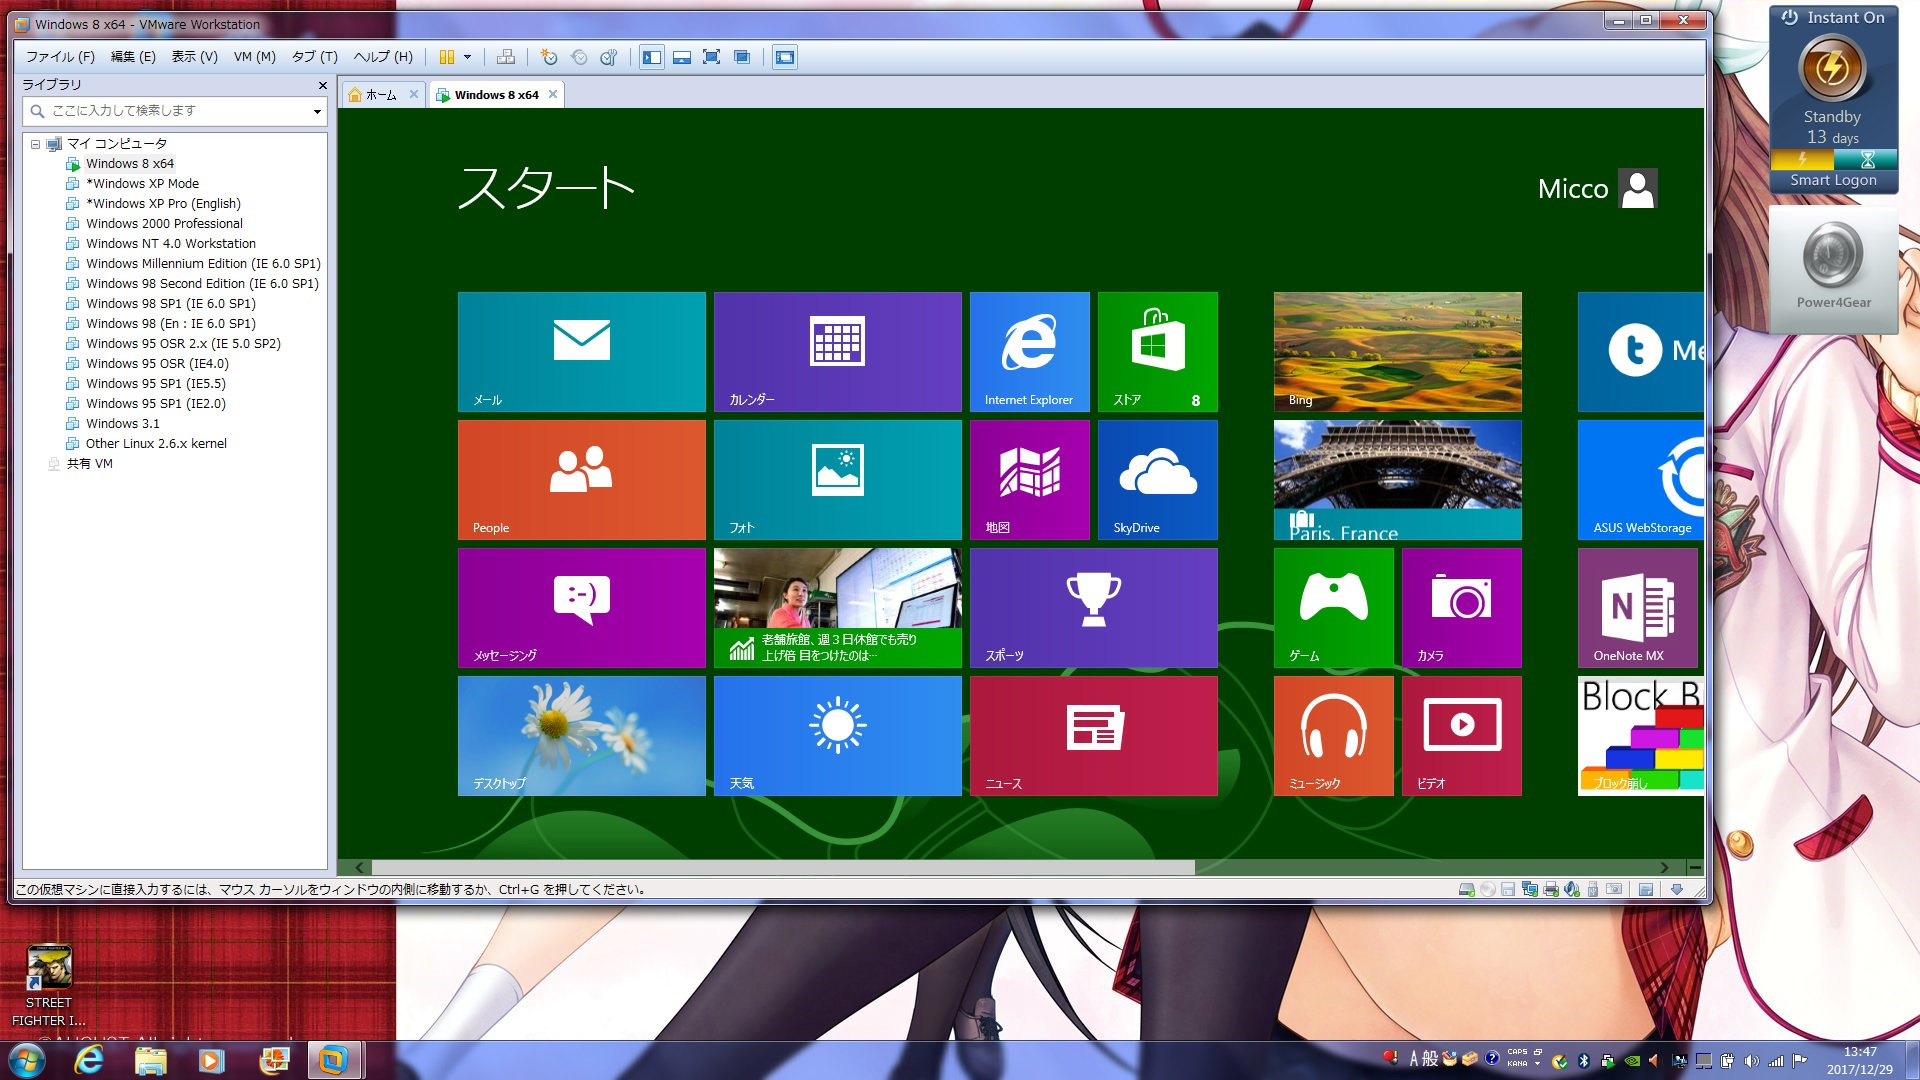Open the OneNote MX tile
The height and width of the screenshot is (1080, 1920).
[1638, 608]
